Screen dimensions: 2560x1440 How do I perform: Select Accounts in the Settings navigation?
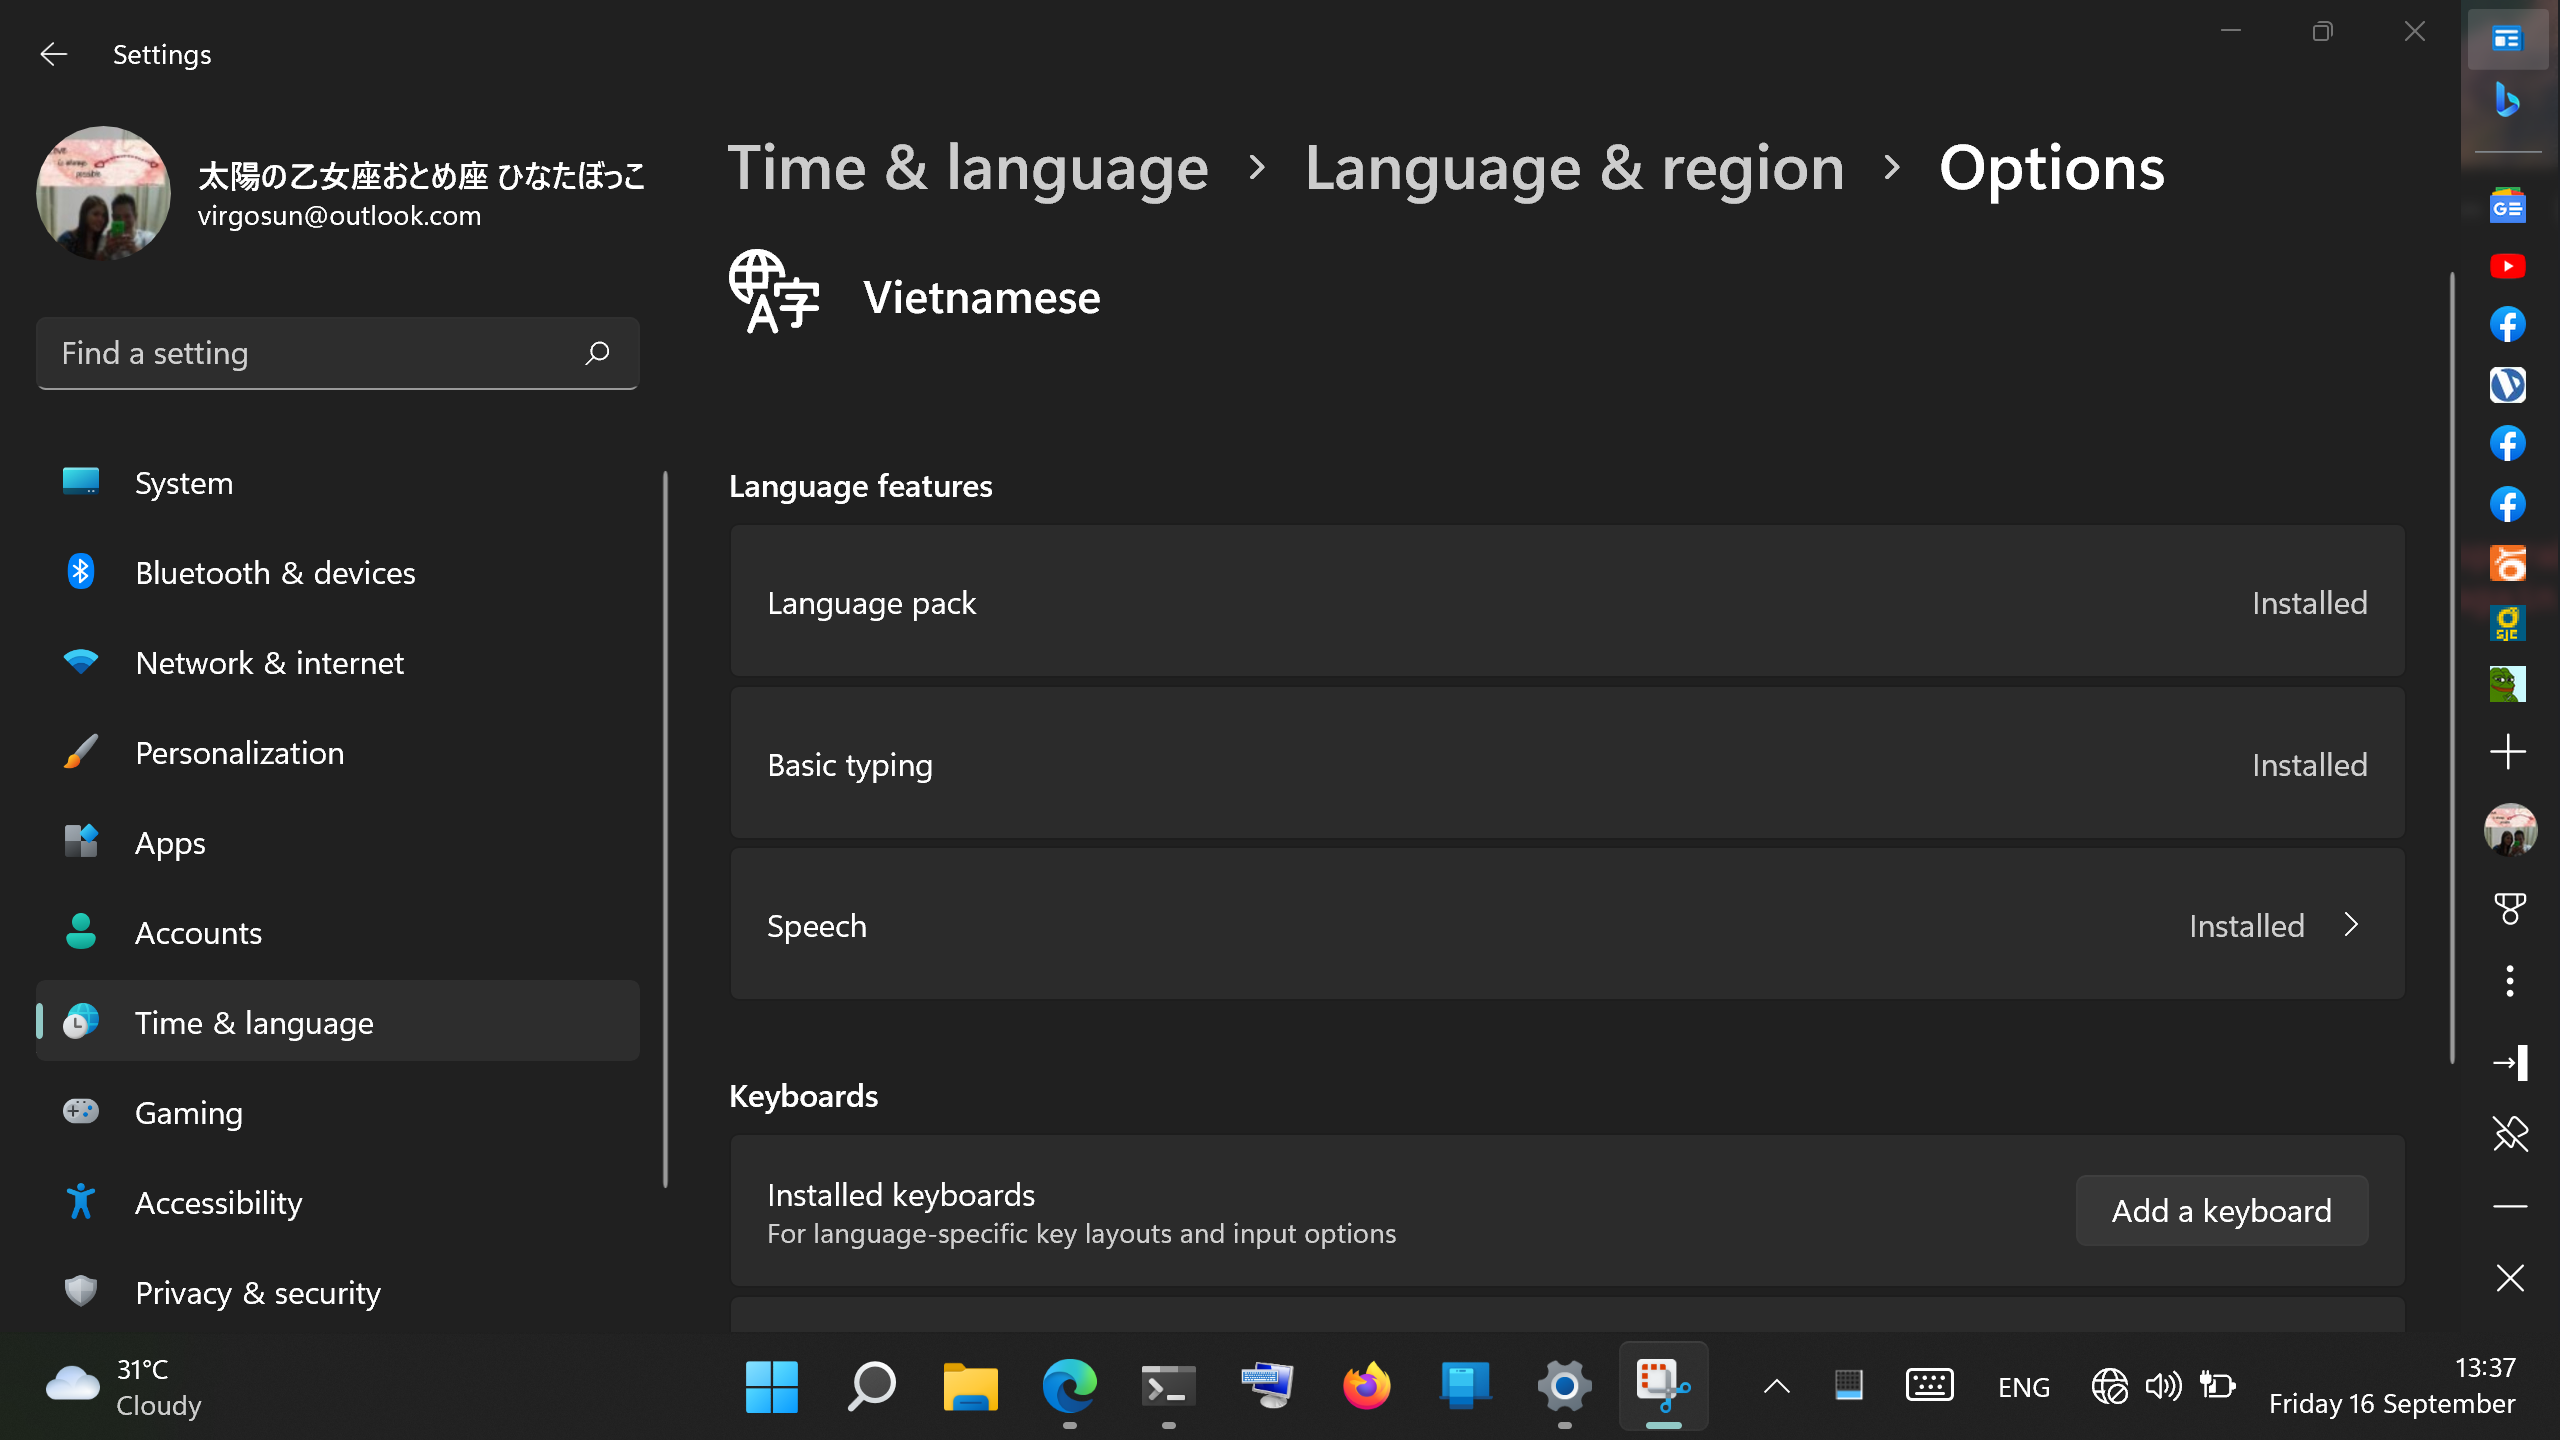point(198,932)
